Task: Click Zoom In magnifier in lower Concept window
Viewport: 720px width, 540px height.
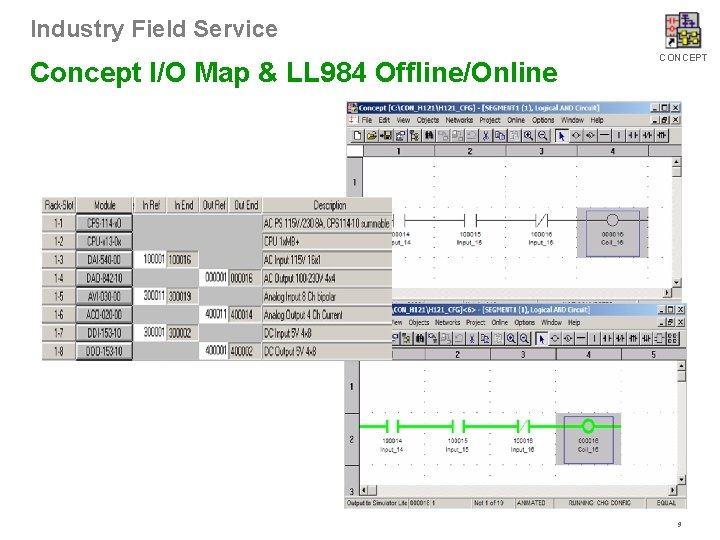Action: (x=511, y=339)
